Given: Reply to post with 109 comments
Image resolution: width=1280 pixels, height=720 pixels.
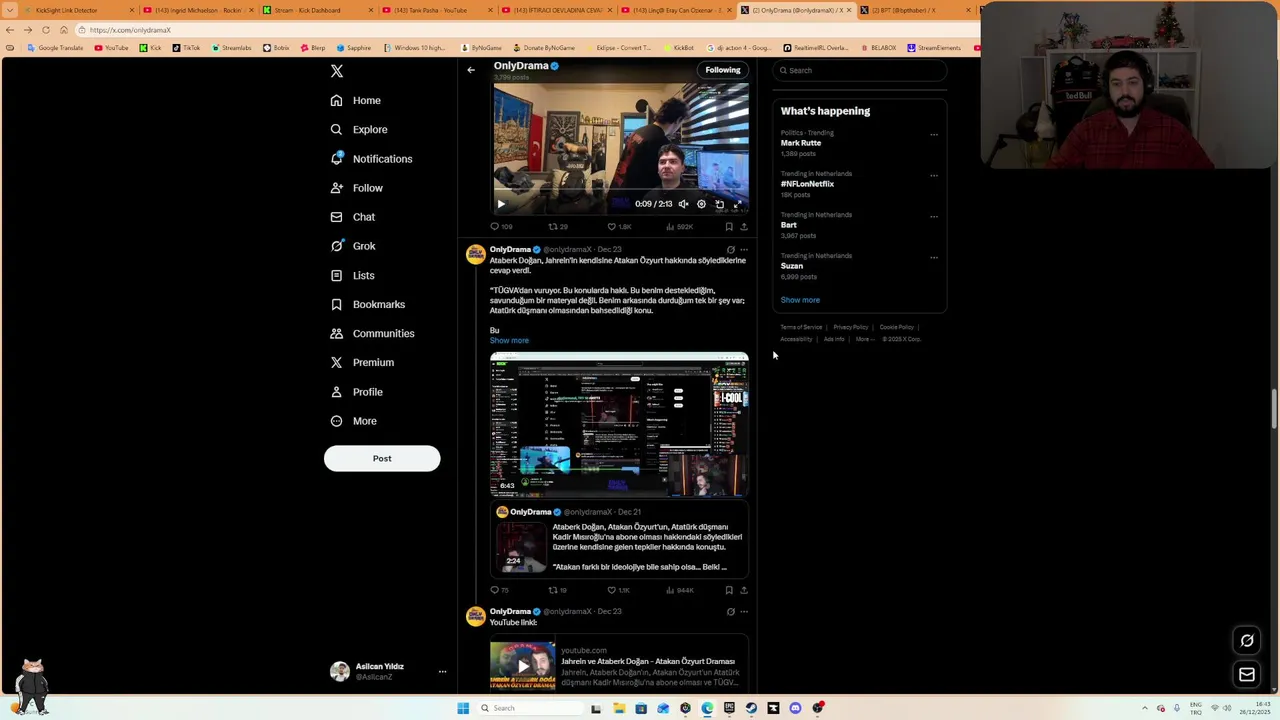Looking at the screenshot, I should click(x=501, y=227).
